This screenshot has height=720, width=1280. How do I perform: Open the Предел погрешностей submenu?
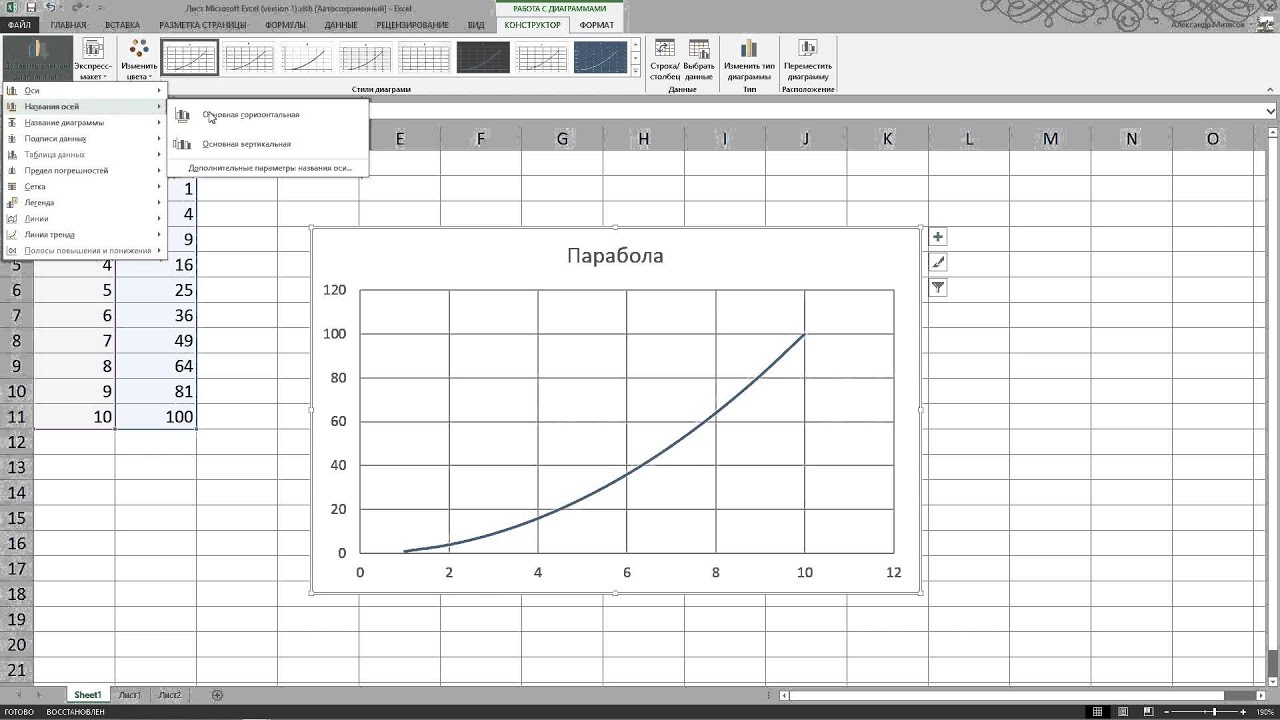pyautogui.click(x=83, y=170)
